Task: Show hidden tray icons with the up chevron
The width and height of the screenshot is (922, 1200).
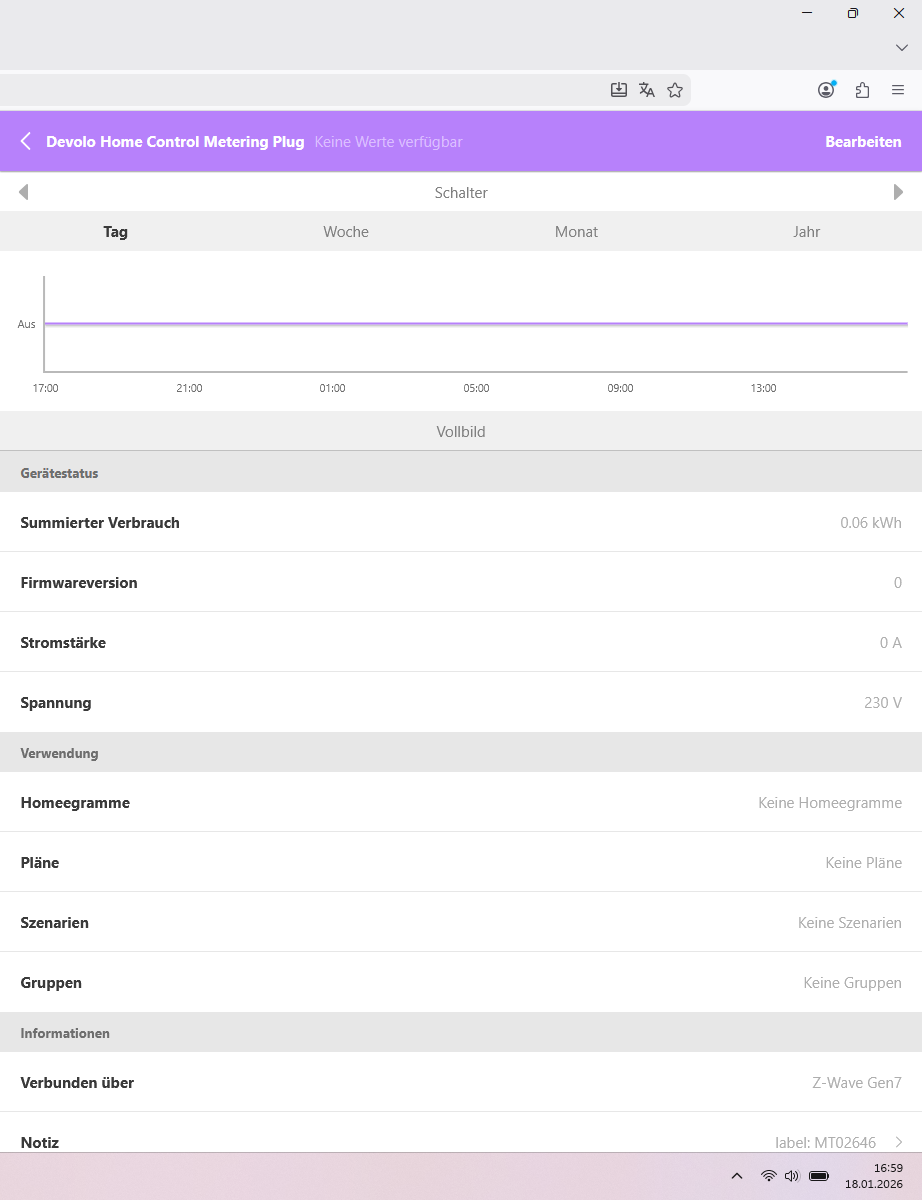Action: click(x=737, y=1175)
